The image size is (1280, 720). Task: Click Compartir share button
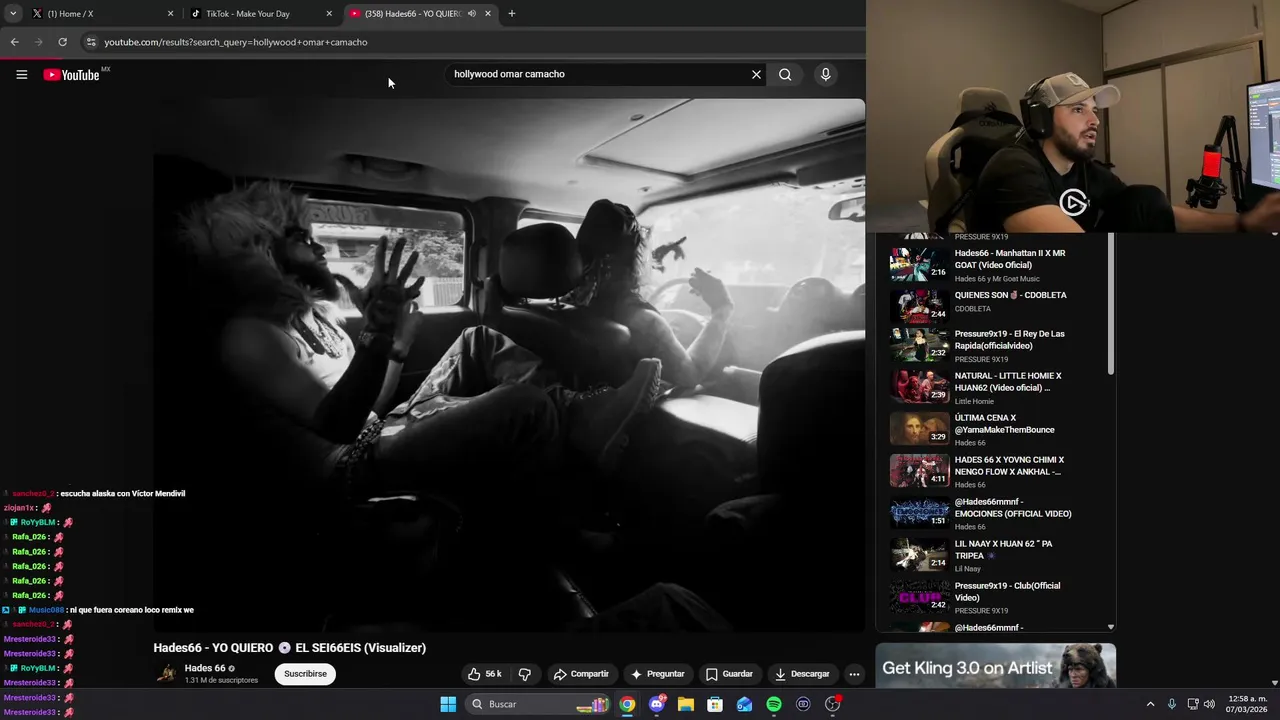(x=581, y=674)
